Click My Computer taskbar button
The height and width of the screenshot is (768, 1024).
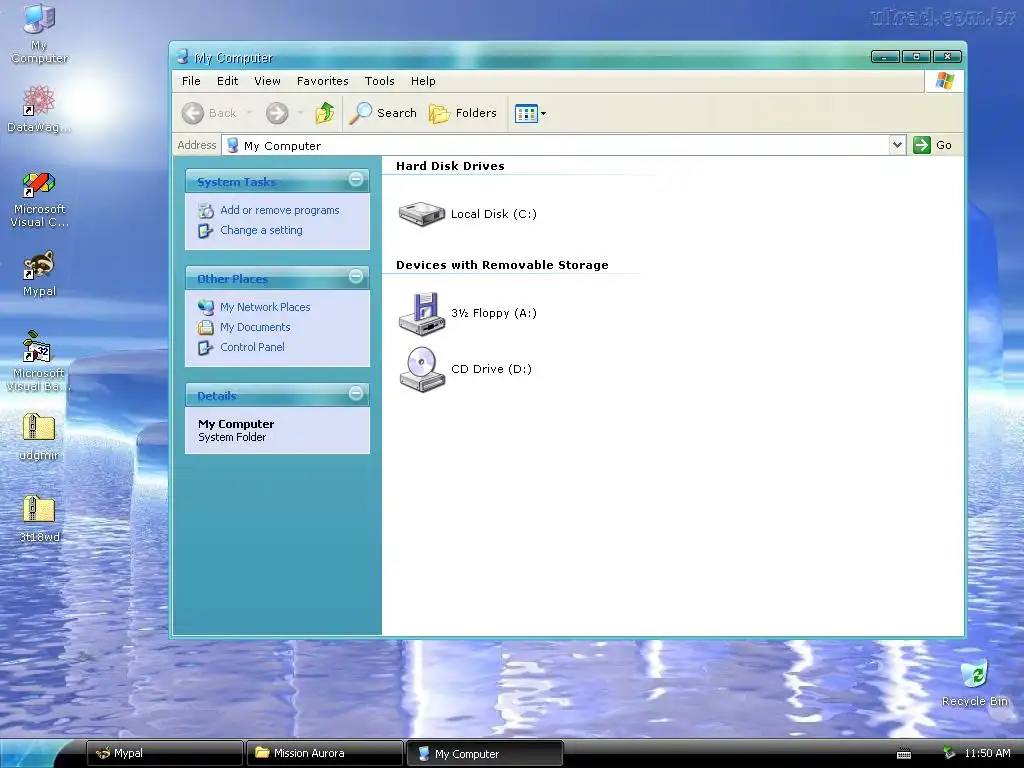[x=485, y=753]
